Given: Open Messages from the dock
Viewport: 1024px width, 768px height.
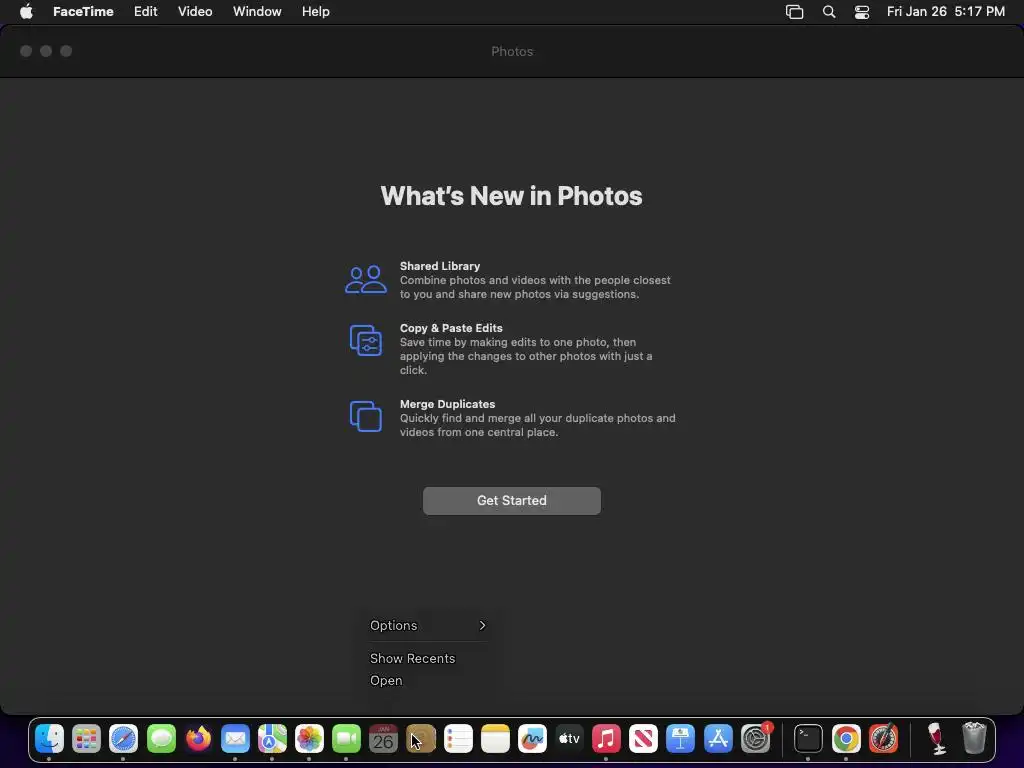Looking at the screenshot, I should coord(161,739).
